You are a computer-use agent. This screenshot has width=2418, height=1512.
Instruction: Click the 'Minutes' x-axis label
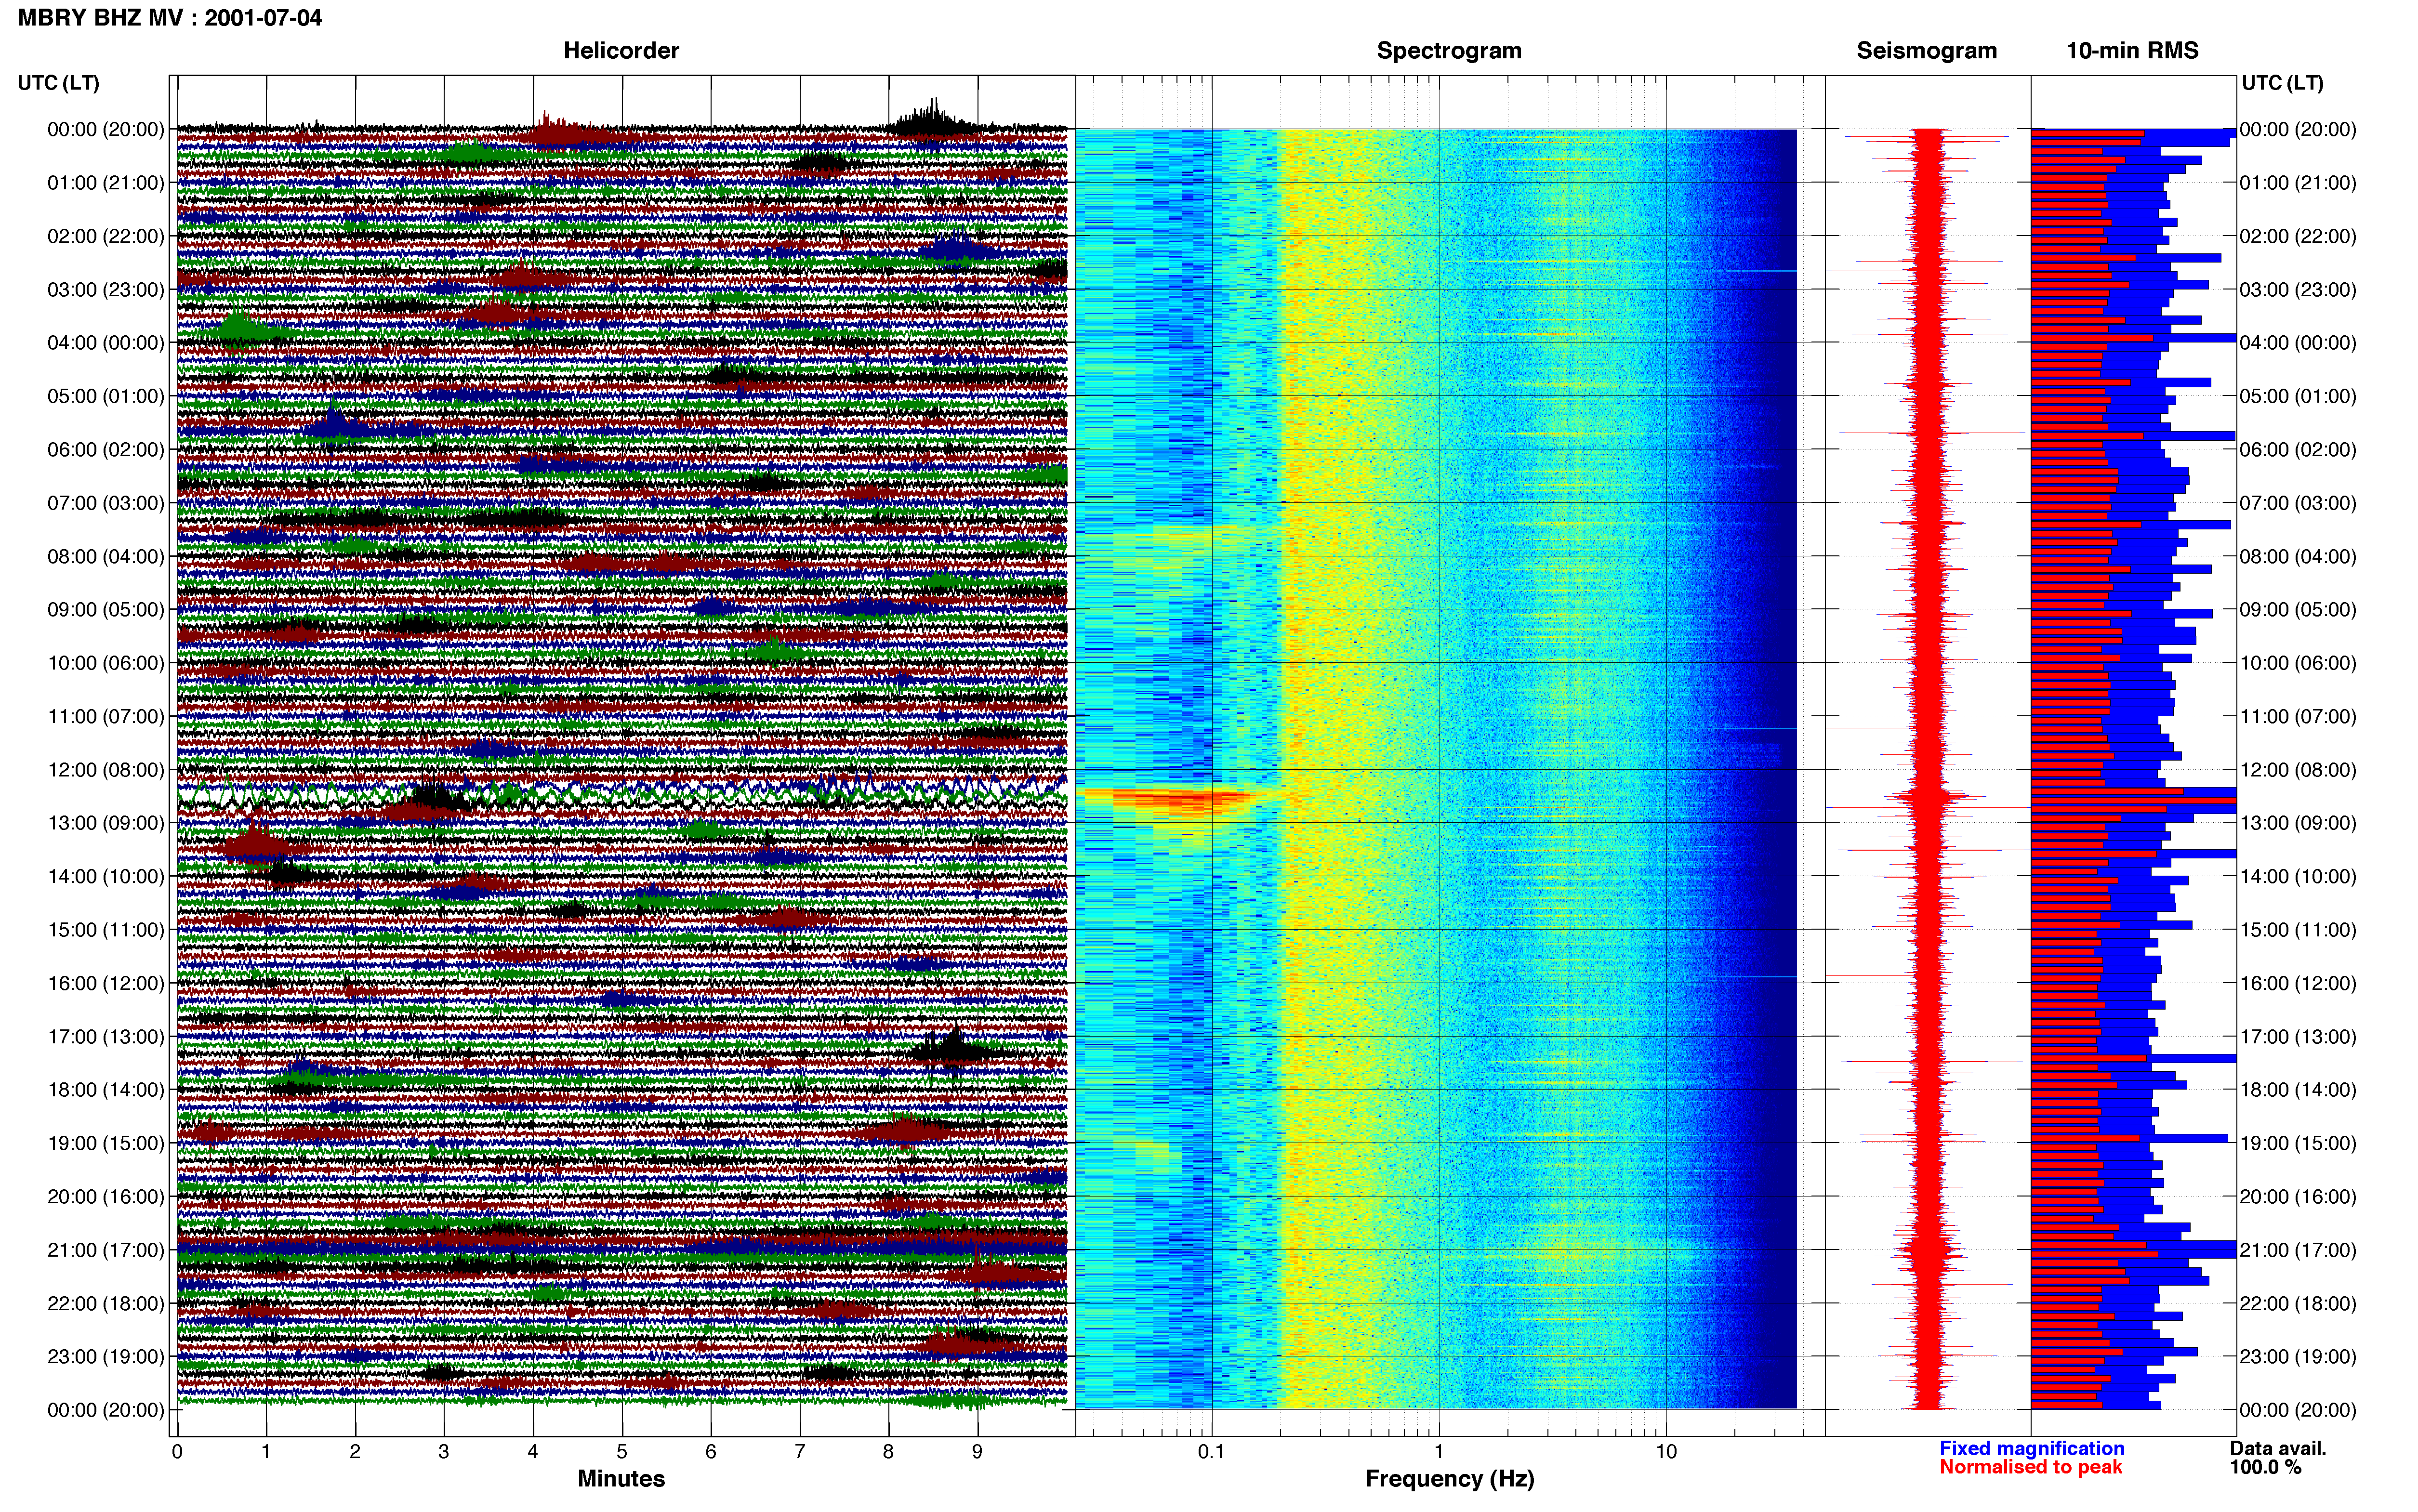620,1478
